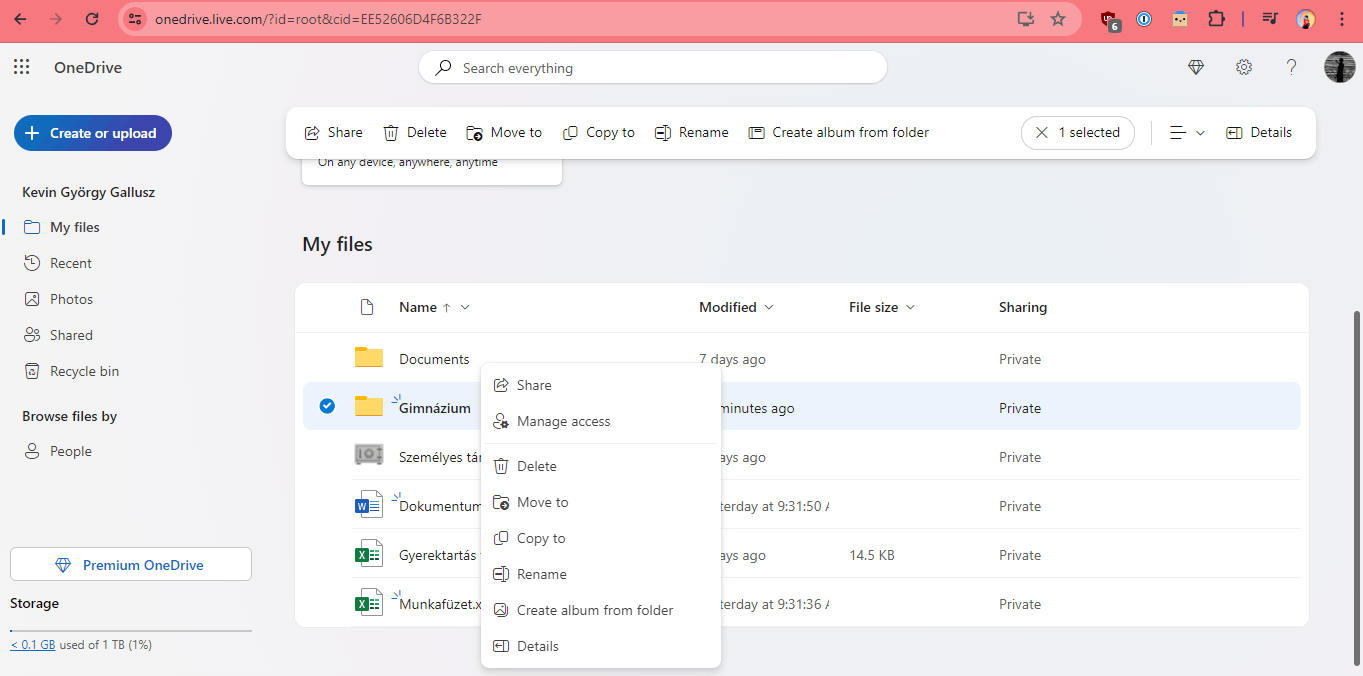Screen dimensions: 1363x676
Task: Open the app launcher grid icon
Action: (x=21, y=67)
